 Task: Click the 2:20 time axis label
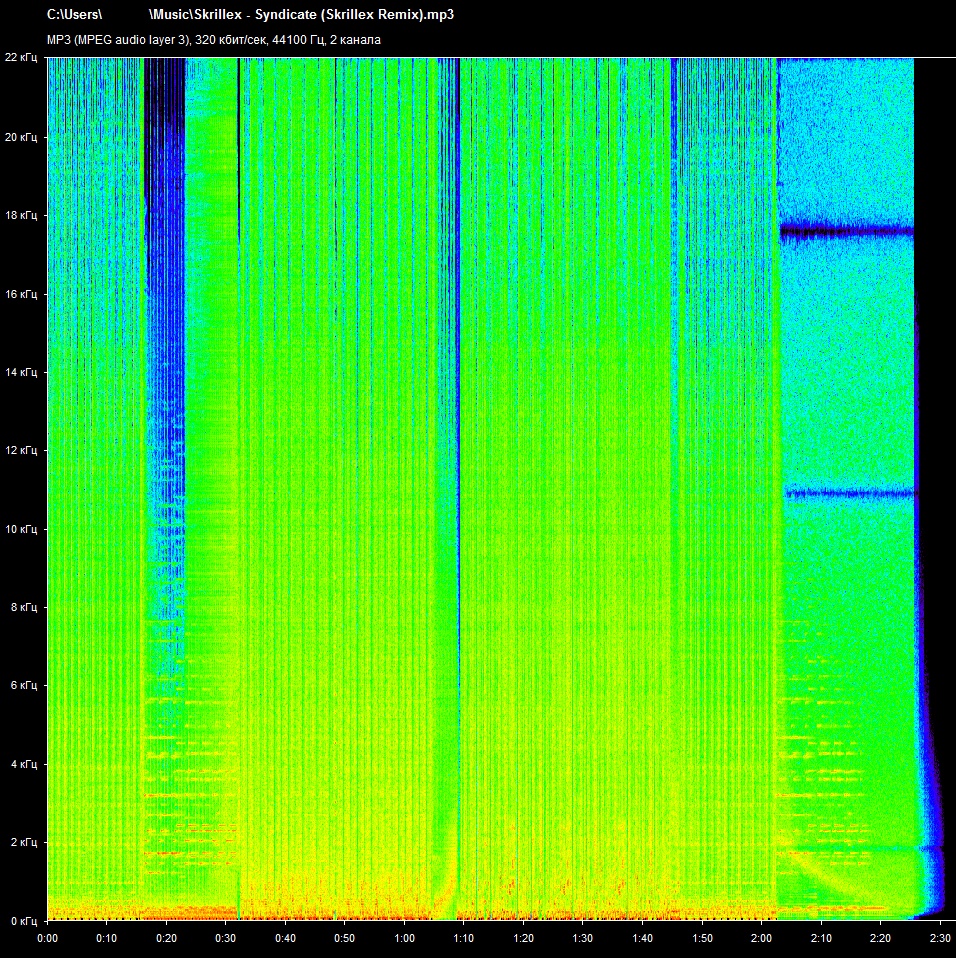point(881,938)
